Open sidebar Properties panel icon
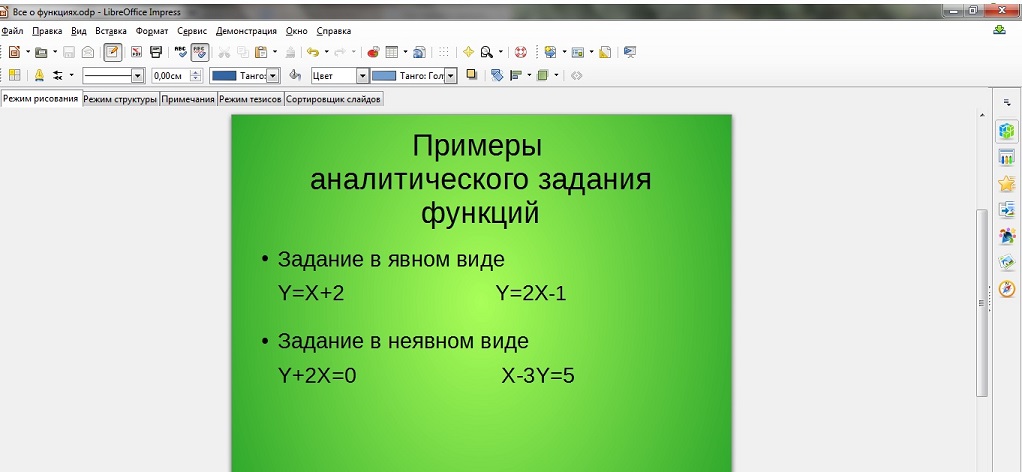The height and width of the screenshot is (472, 1022). click(x=1007, y=131)
